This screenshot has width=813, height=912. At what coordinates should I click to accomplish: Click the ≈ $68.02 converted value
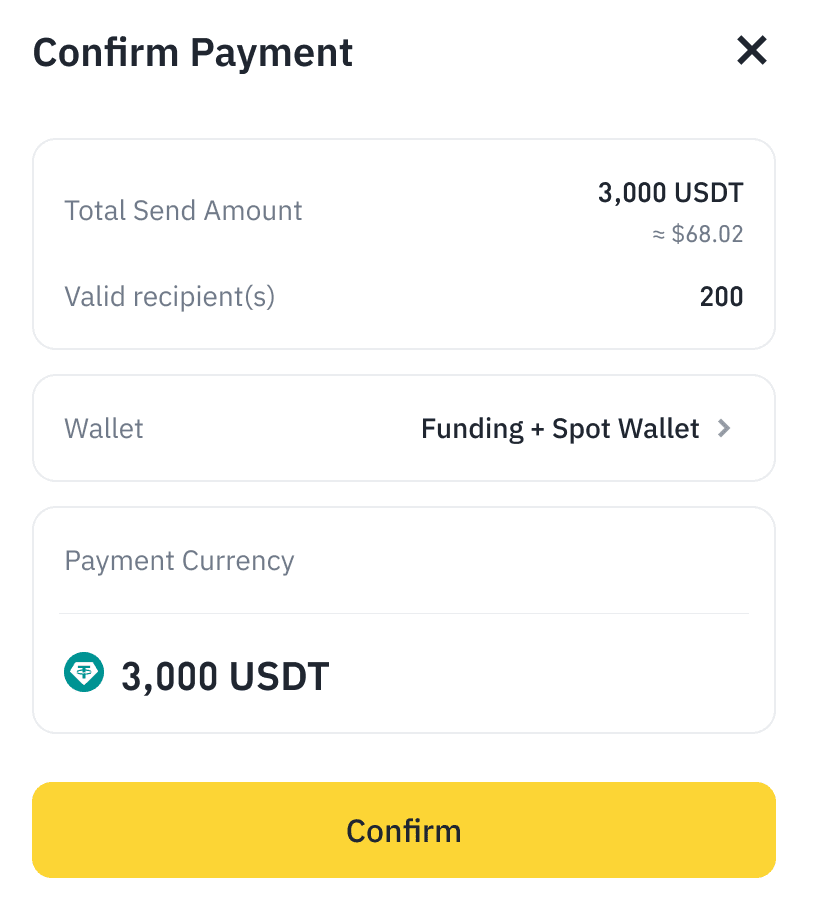tap(697, 235)
